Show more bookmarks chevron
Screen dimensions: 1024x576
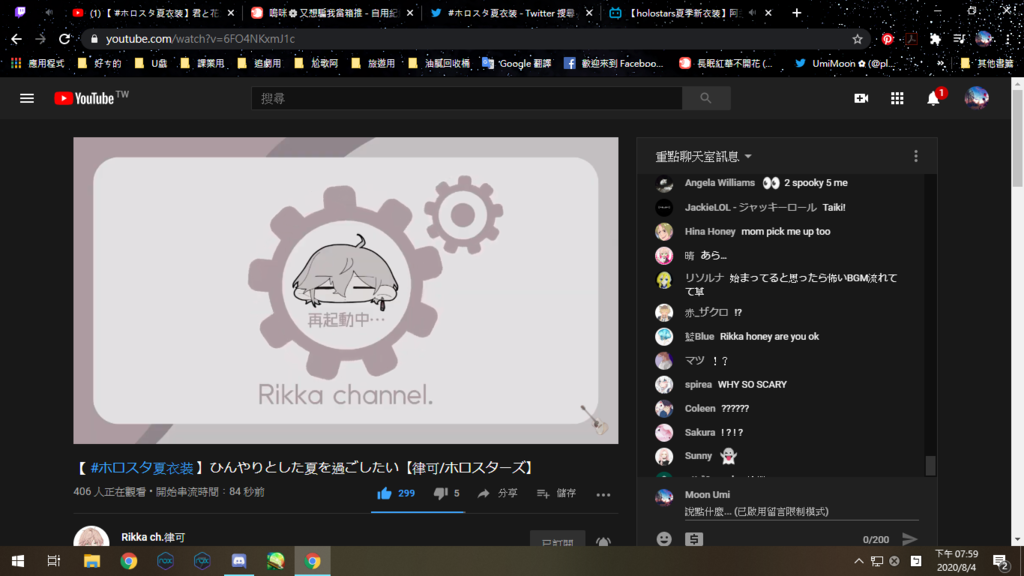[940, 63]
